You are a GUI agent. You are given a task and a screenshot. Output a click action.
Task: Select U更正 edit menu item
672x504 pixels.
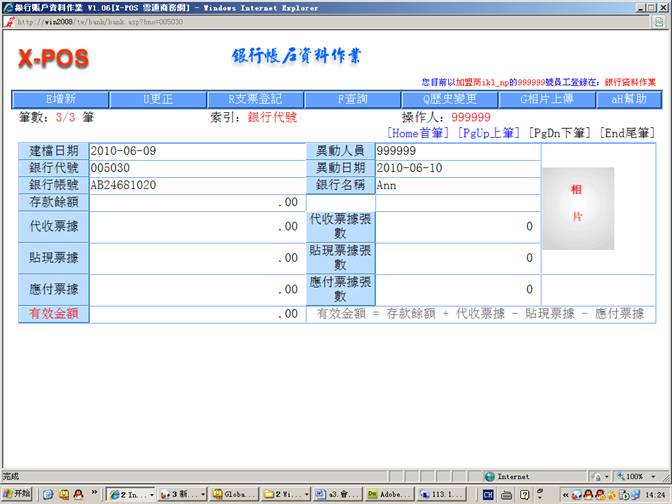(x=158, y=100)
